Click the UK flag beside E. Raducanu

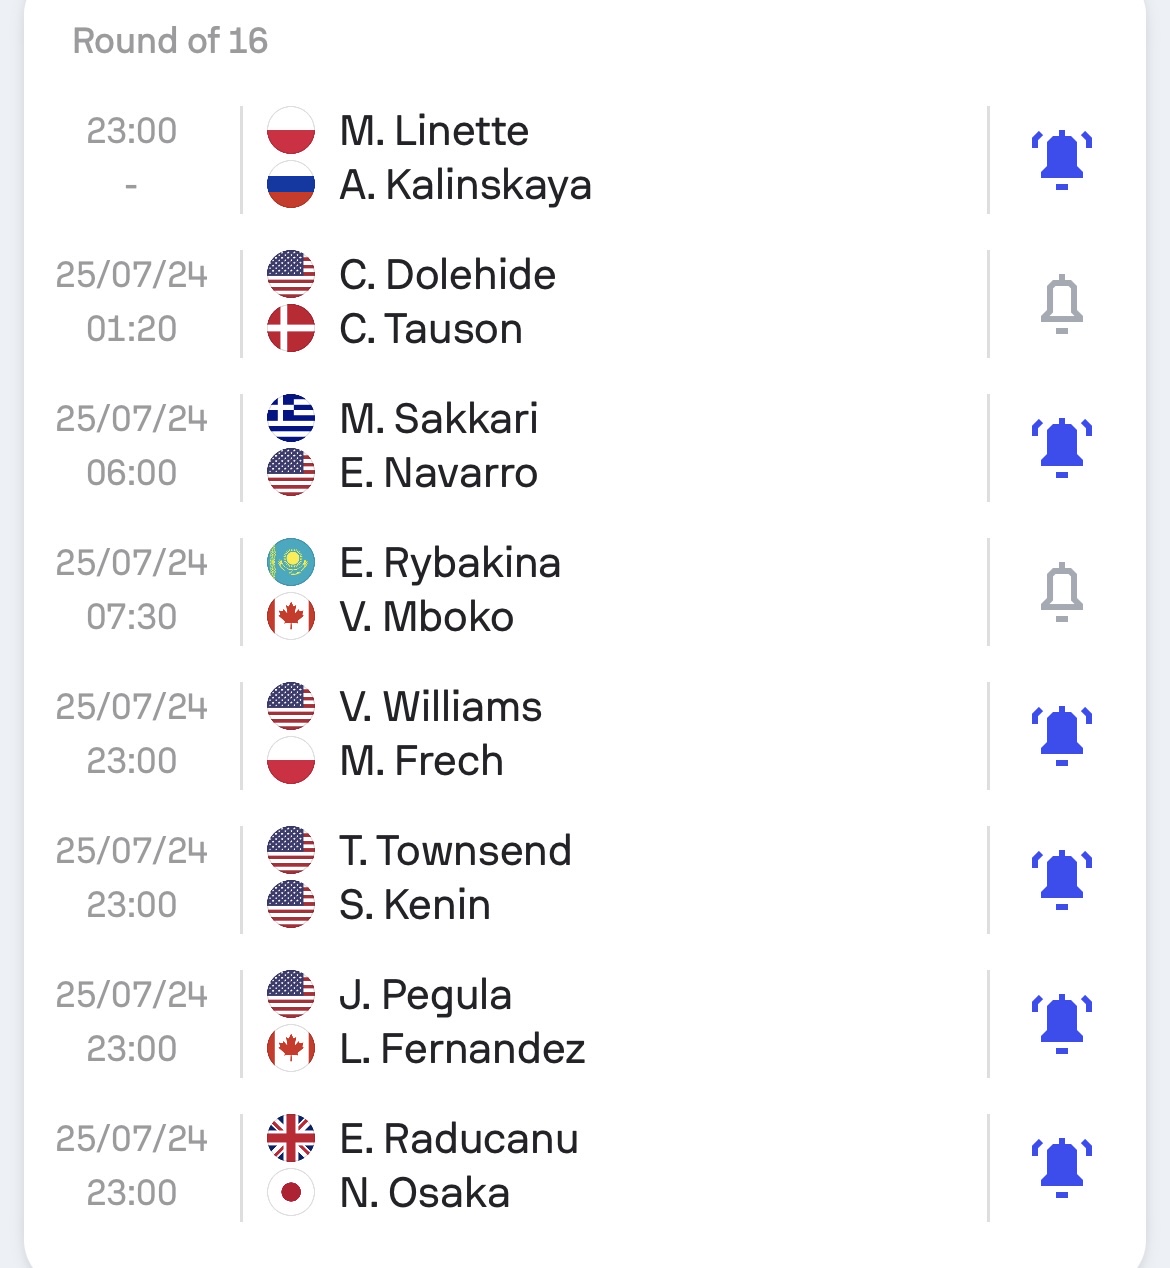(291, 1139)
